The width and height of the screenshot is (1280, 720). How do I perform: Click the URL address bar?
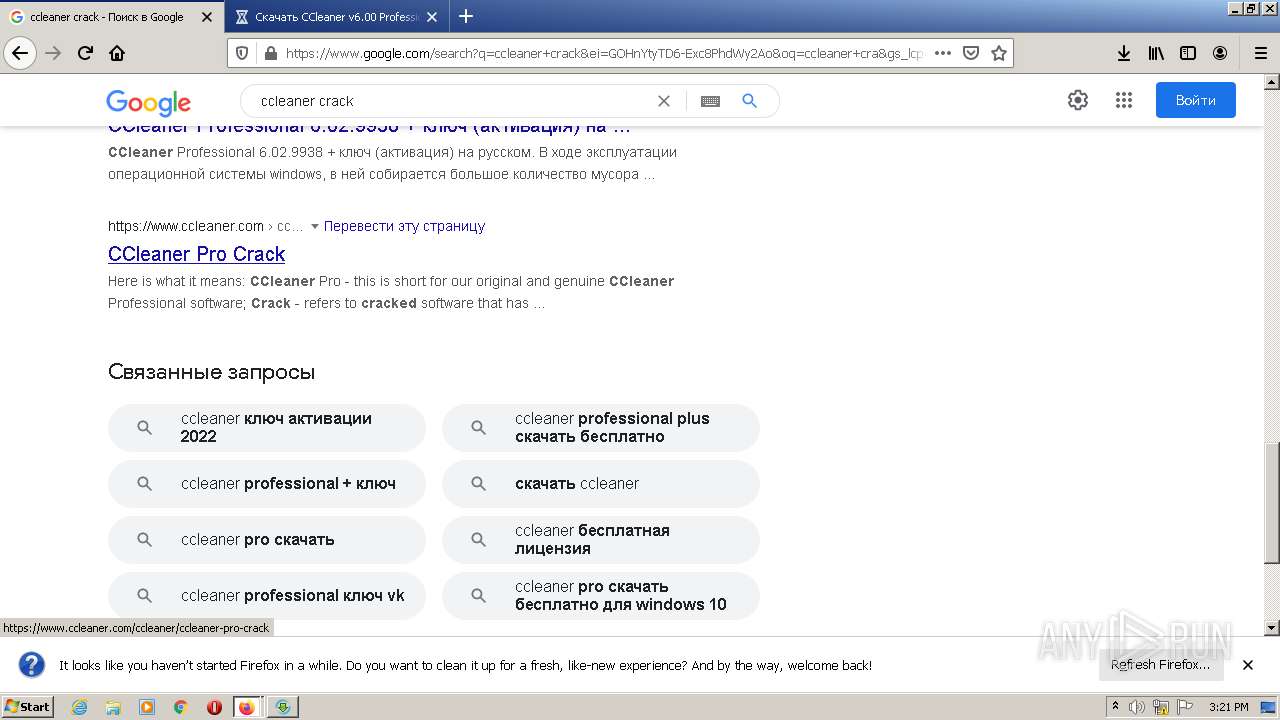(604, 53)
